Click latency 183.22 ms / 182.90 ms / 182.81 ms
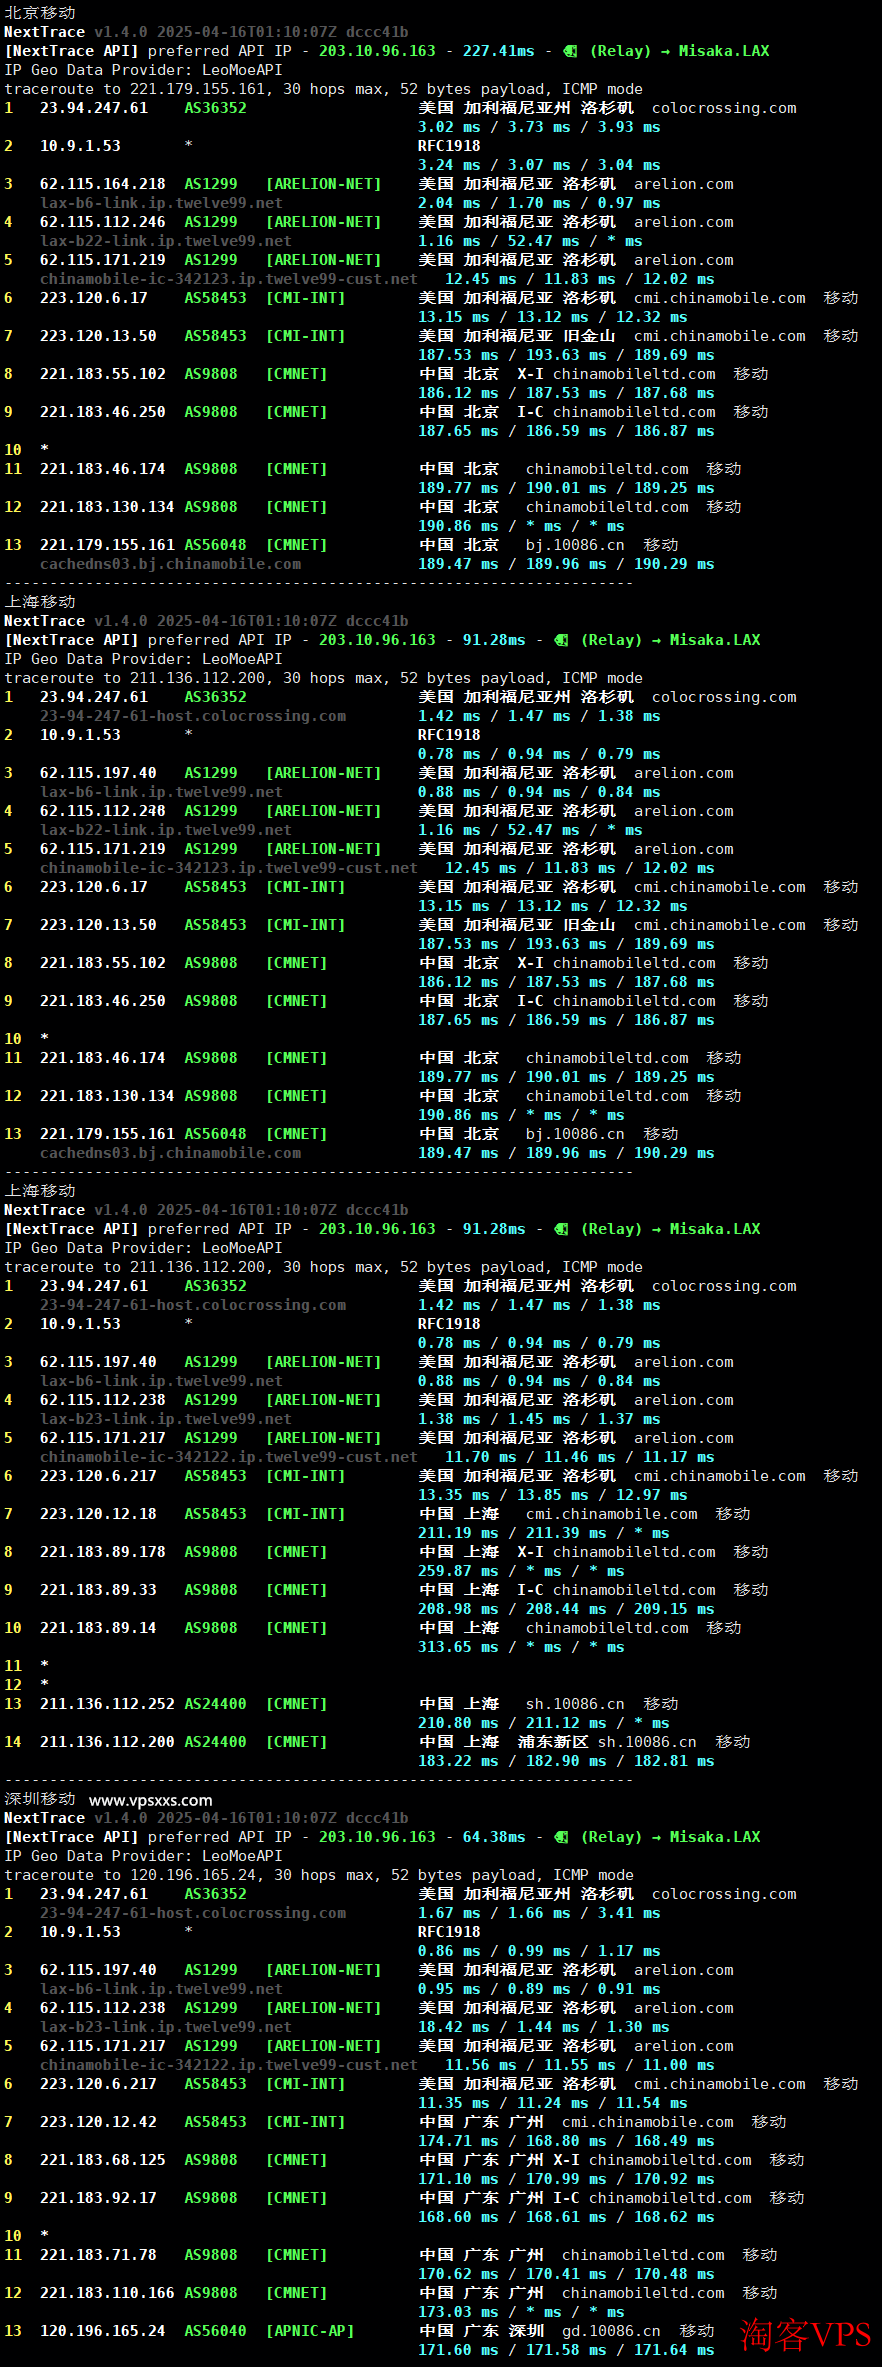 [x=566, y=1761]
